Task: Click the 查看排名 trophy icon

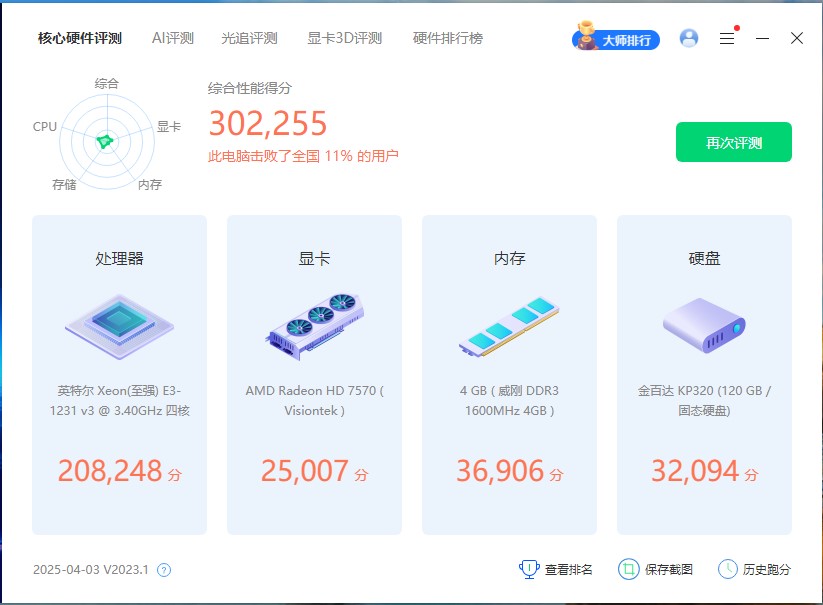Action: pos(529,569)
